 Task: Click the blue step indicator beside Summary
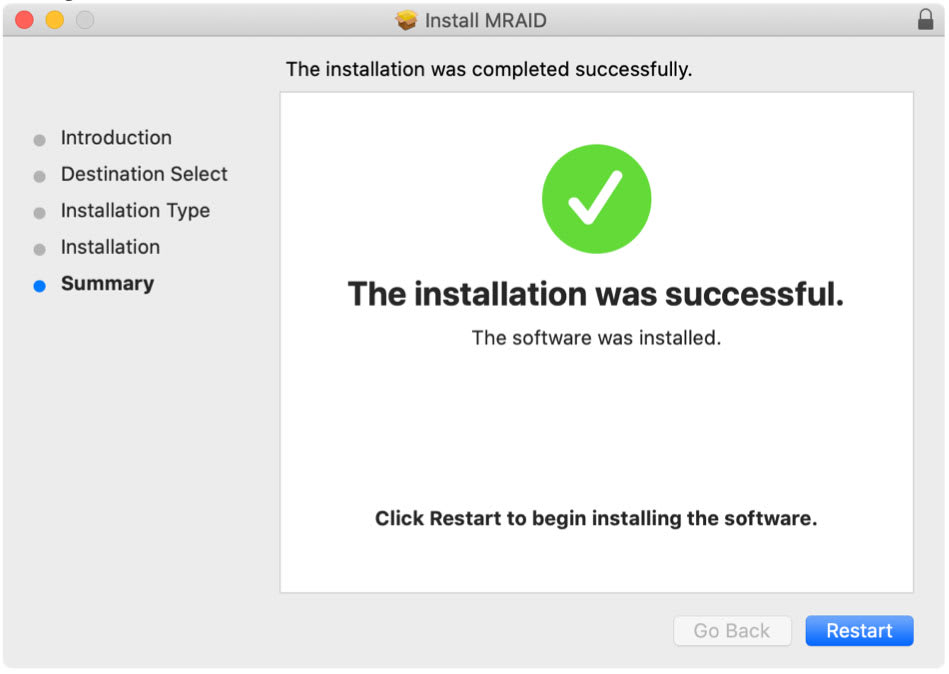[x=38, y=285]
